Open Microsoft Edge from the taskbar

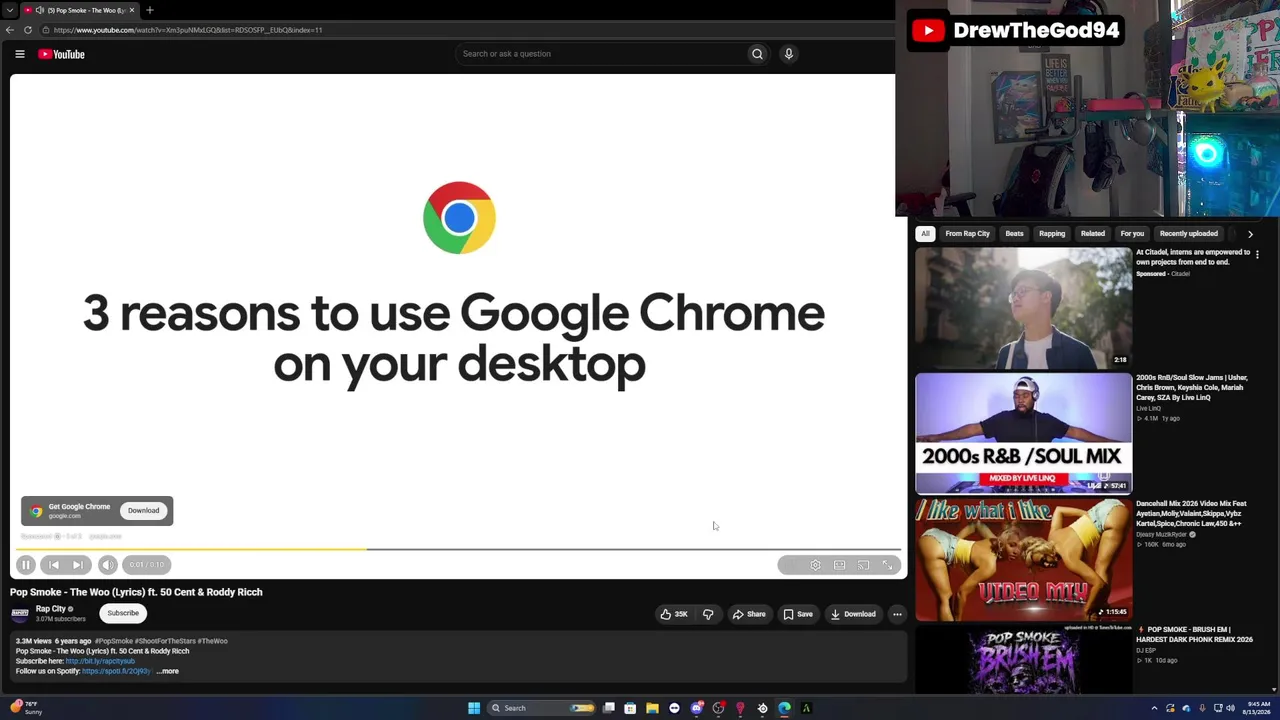click(x=784, y=708)
